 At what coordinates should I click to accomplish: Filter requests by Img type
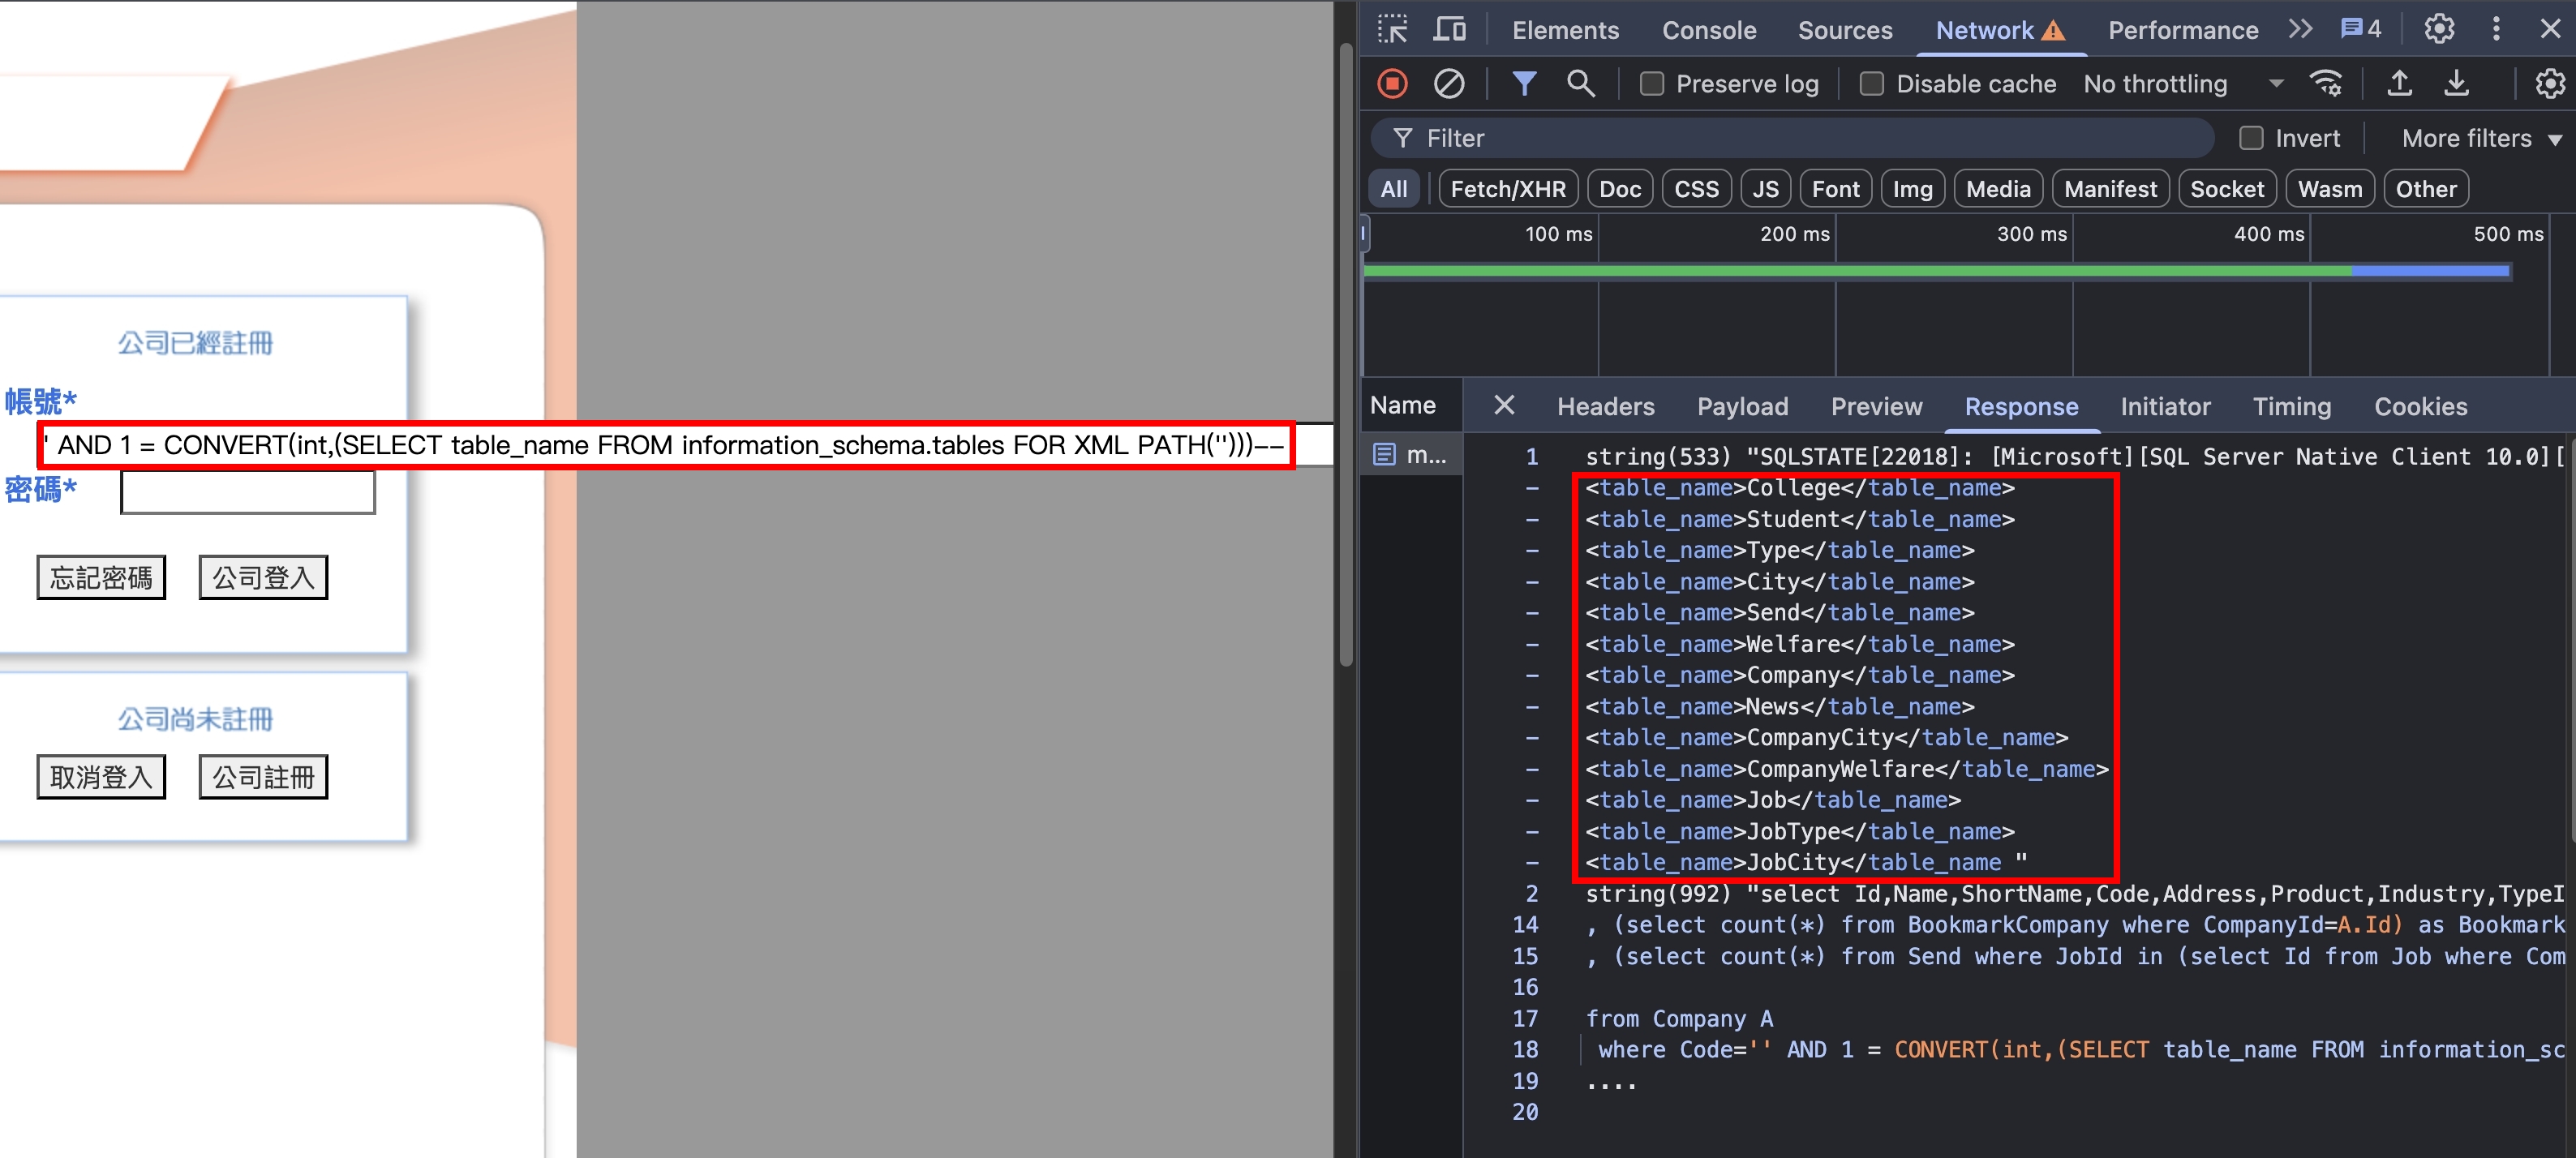(1912, 189)
